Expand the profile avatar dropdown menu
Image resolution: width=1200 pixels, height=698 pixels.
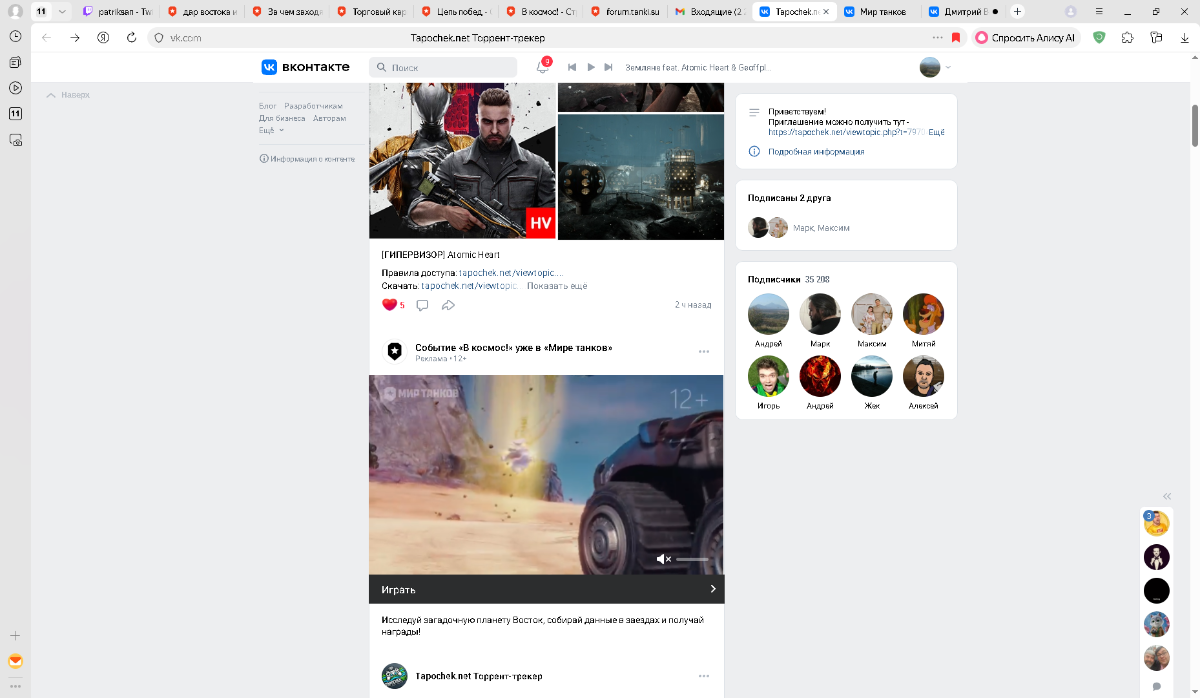pyautogui.click(x=936, y=67)
